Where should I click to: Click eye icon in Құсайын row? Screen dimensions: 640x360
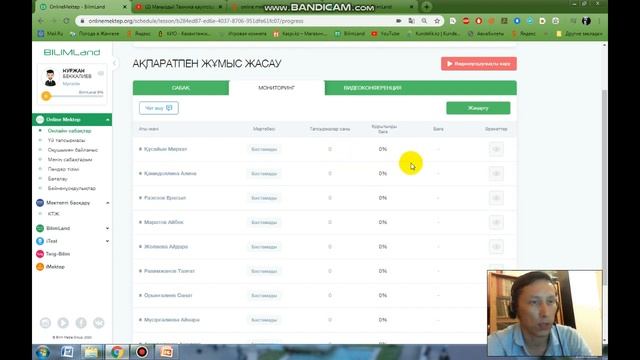tap(496, 149)
